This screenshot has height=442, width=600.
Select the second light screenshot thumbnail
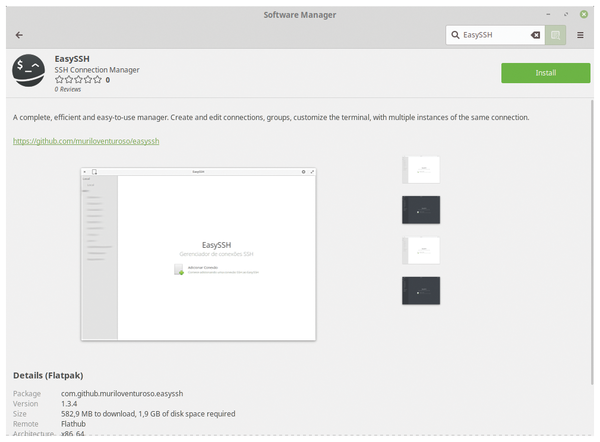tap(421, 251)
